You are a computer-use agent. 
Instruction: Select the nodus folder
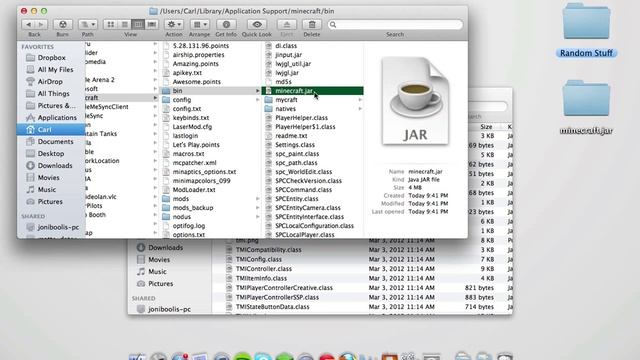pos(181,217)
